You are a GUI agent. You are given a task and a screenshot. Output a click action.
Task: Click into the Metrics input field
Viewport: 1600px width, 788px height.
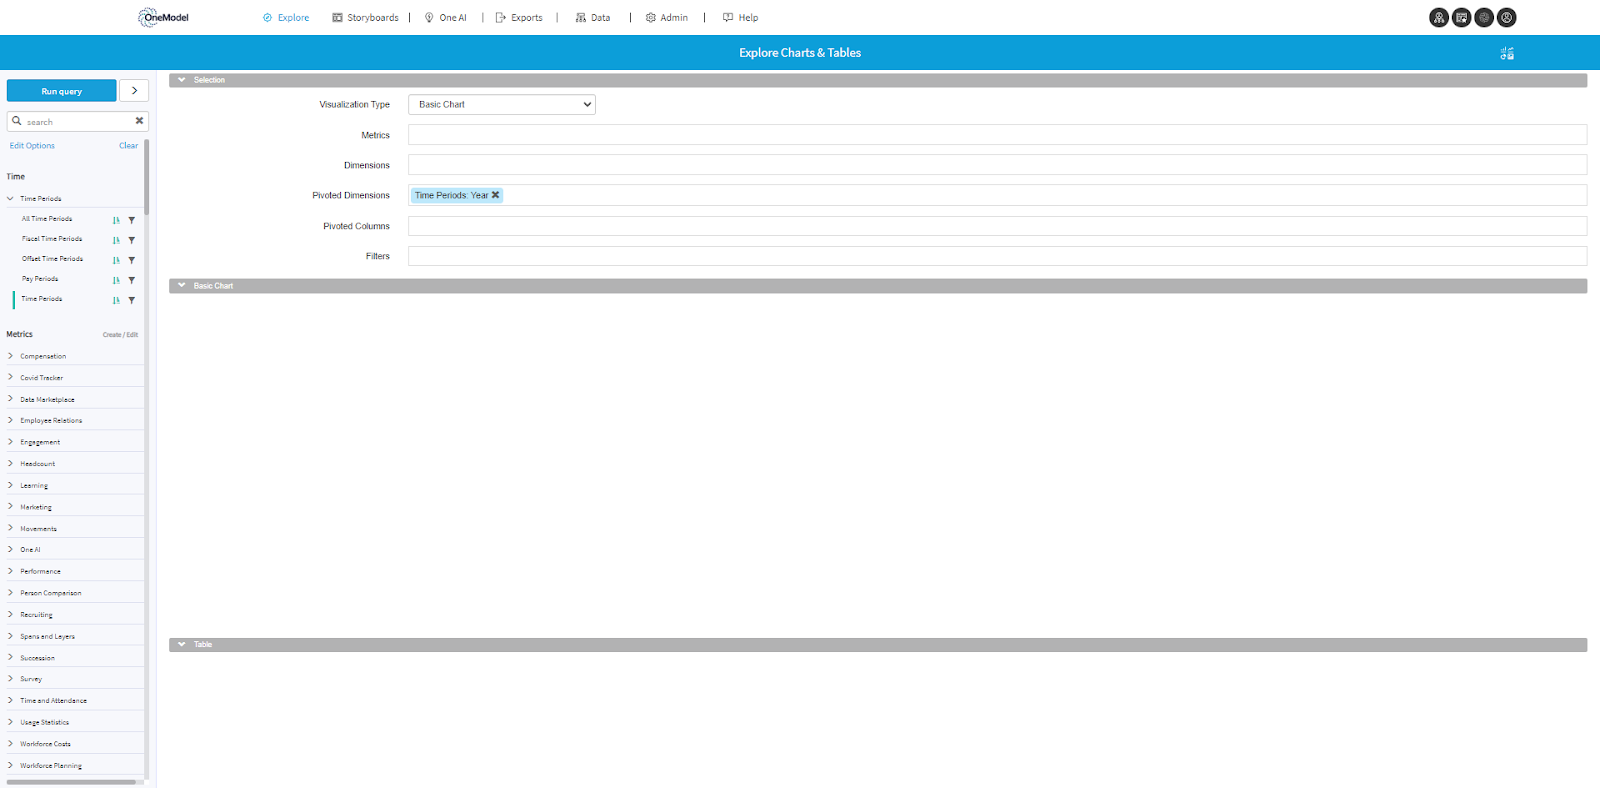coord(996,135)
